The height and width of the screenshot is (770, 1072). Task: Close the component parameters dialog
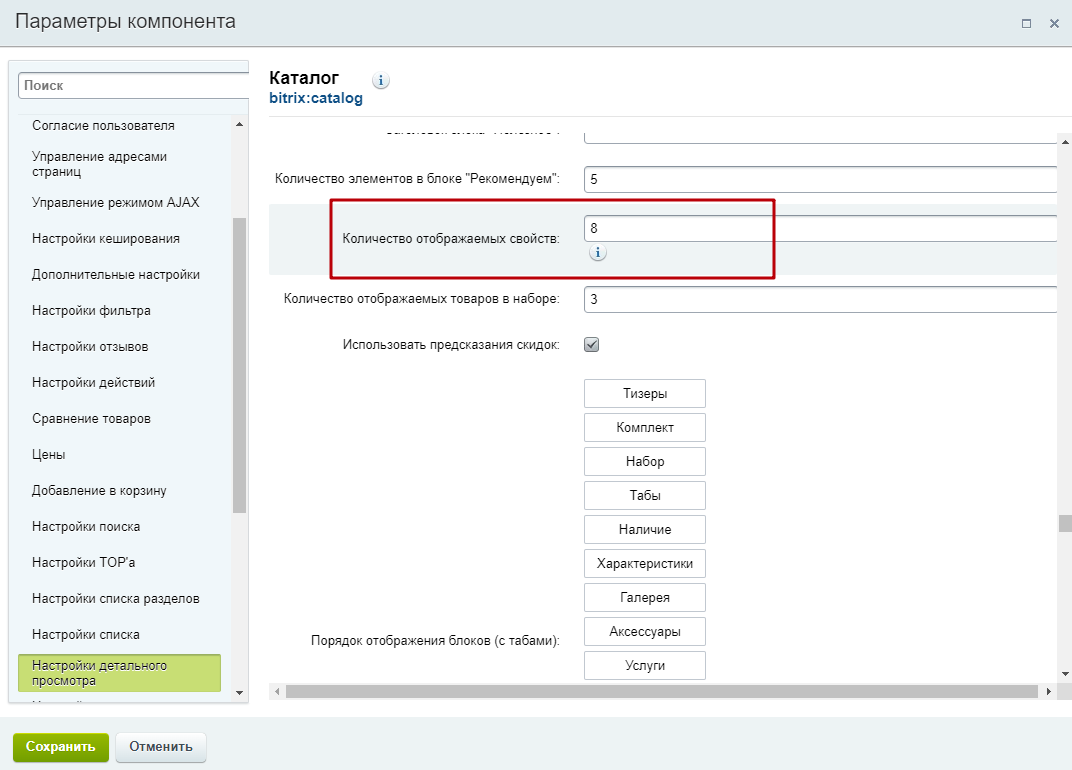[1054, 23]
